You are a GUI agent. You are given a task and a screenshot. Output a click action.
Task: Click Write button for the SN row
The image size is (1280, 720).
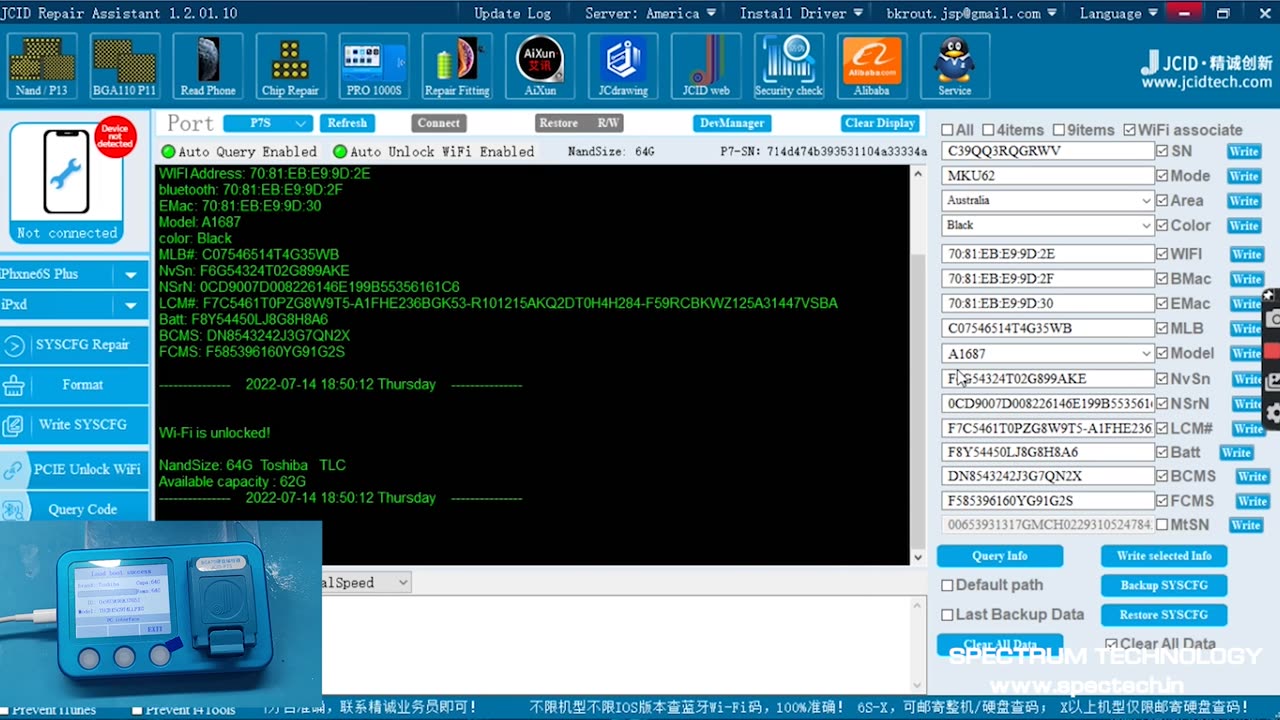(x=1244, y=151)
